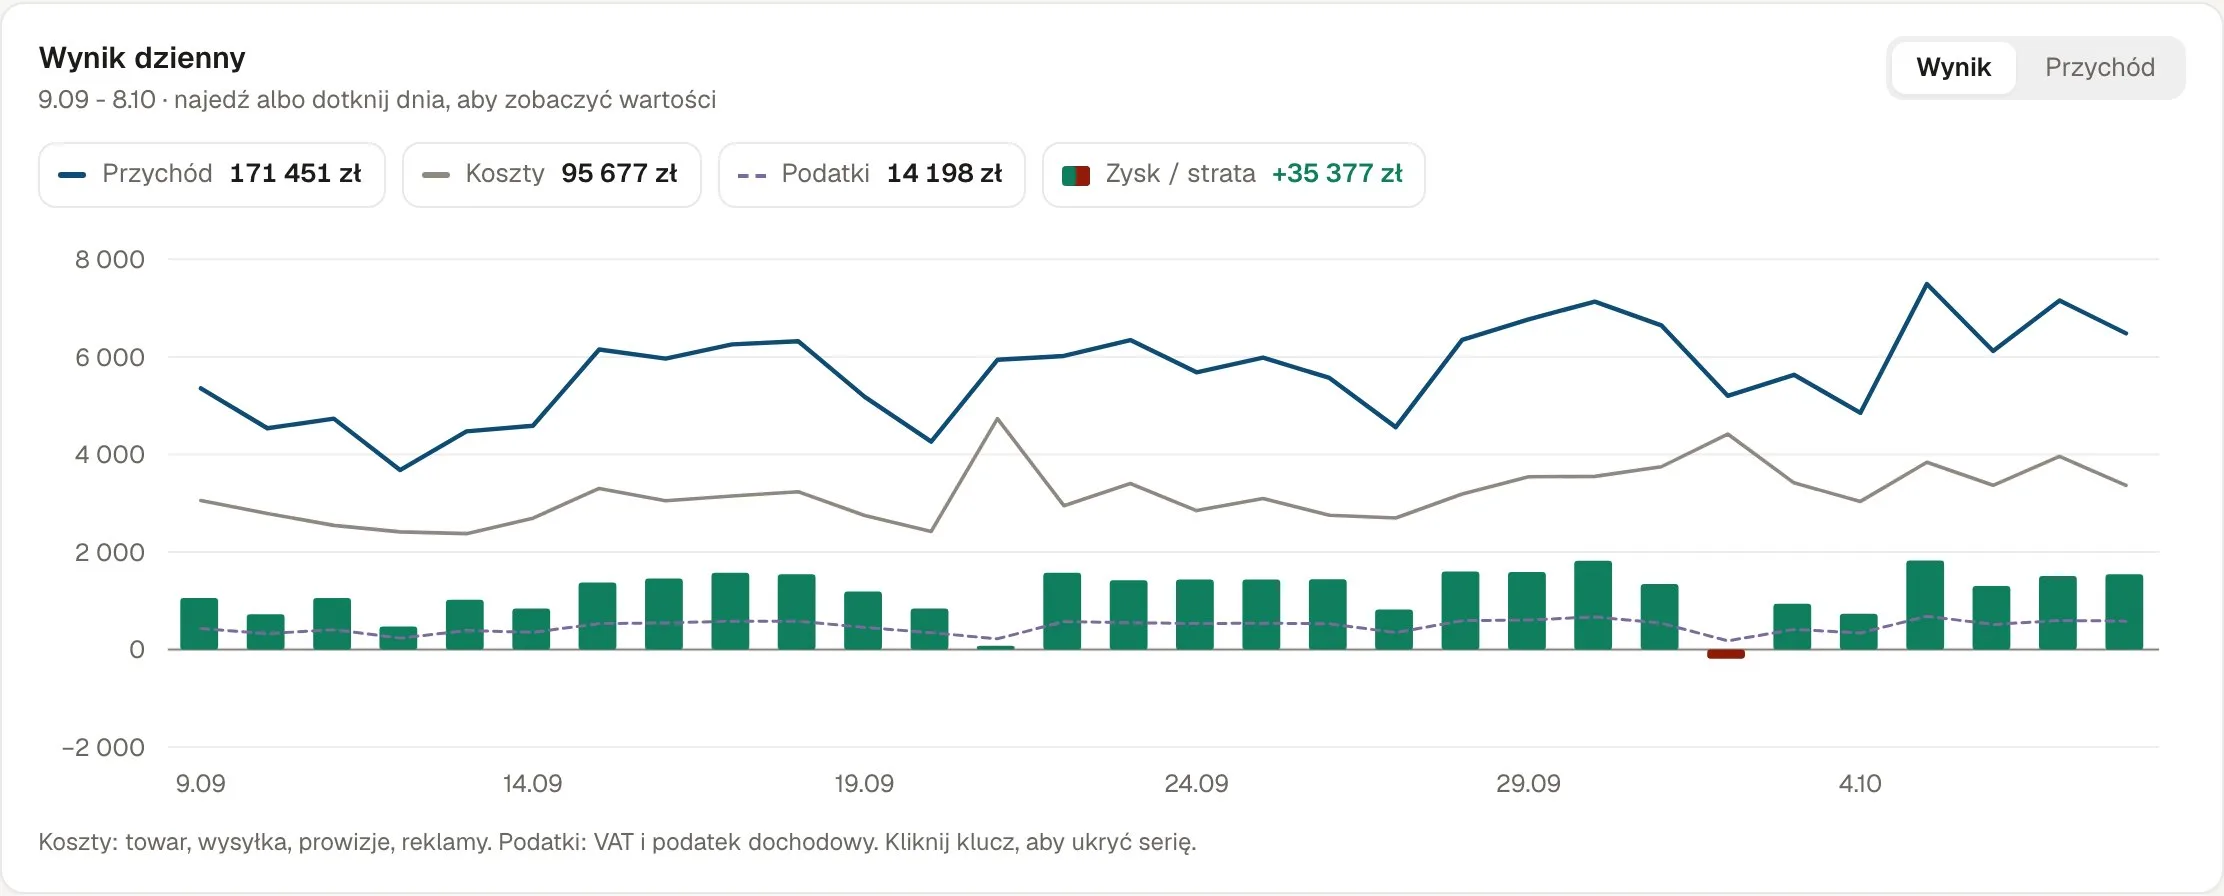Click the "6 000" y-axis label

110,357
